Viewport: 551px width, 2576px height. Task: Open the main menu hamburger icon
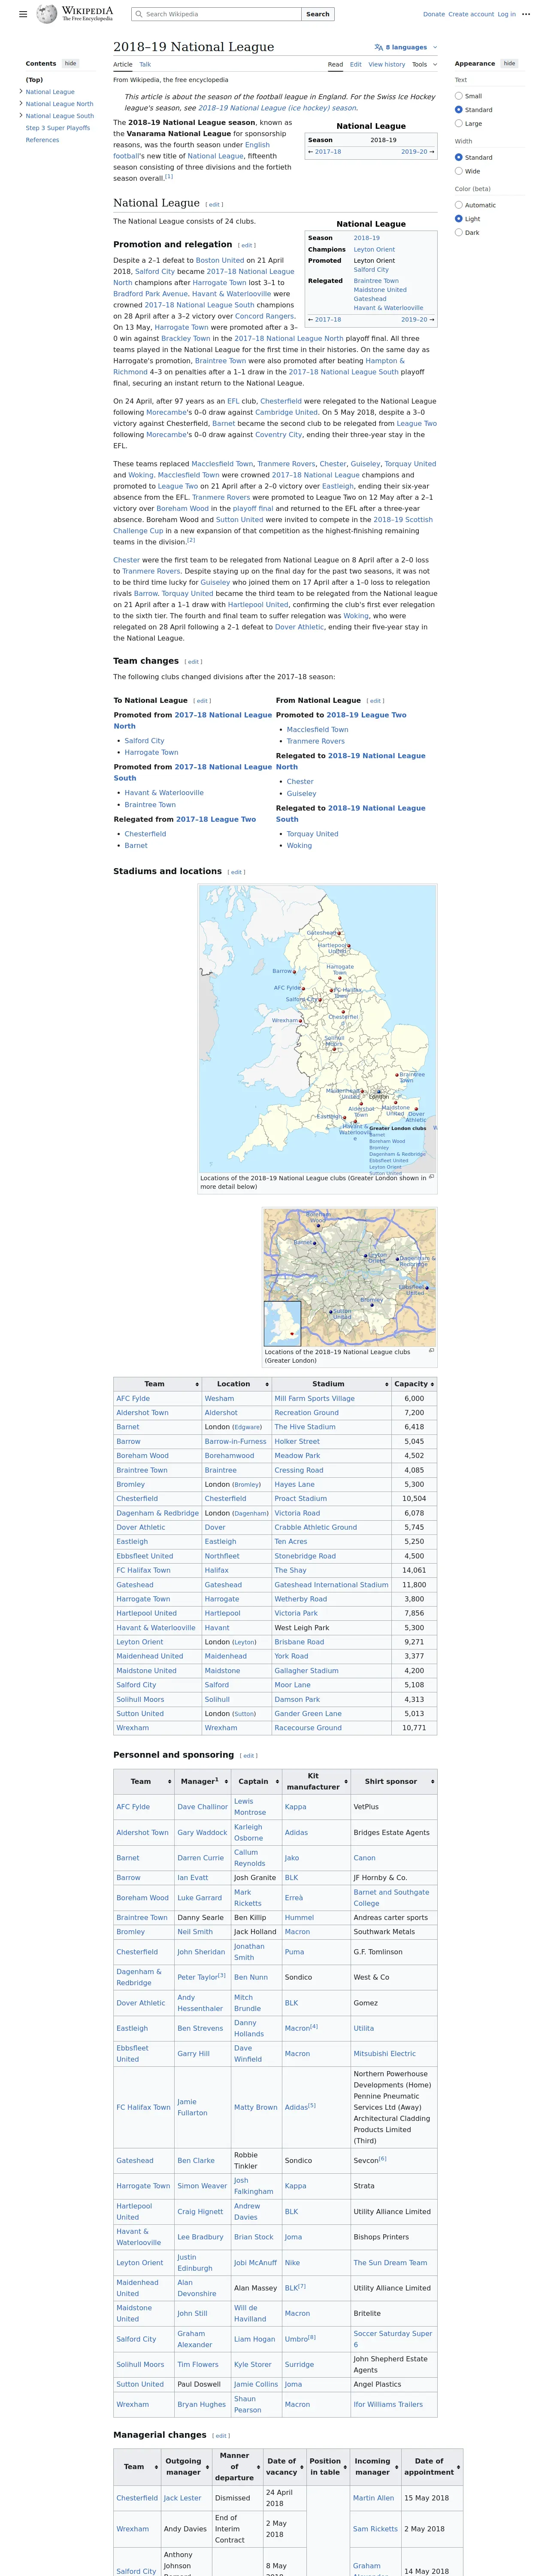coord(23,14)
